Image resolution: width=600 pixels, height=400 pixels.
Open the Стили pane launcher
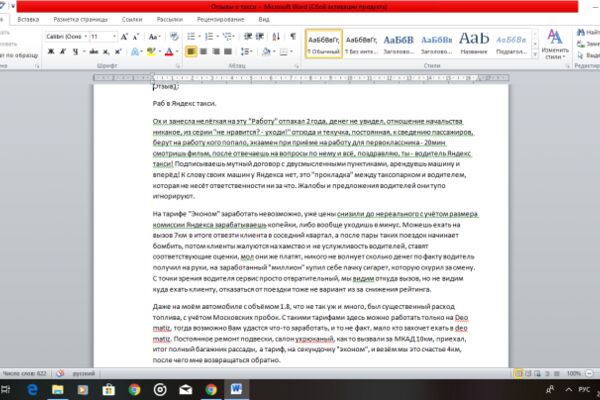click(567, 66)
